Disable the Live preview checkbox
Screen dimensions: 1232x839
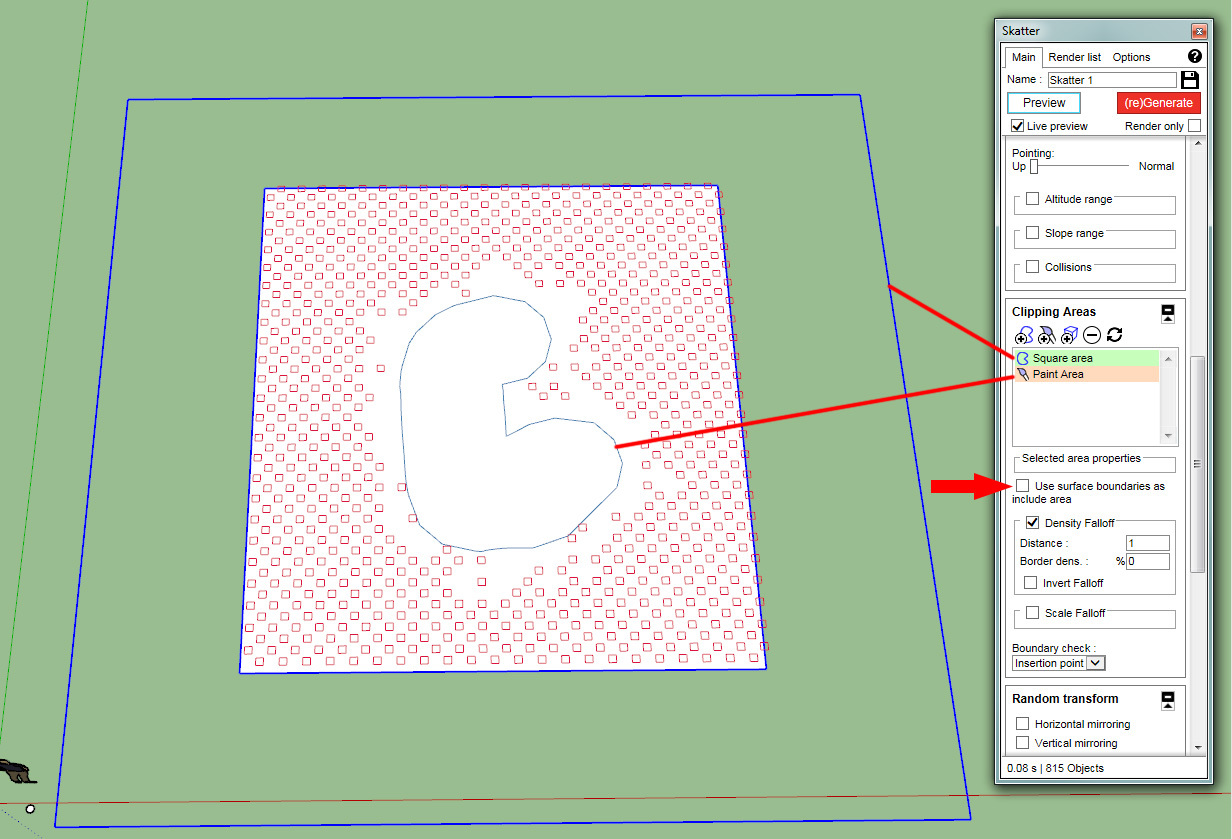point(1018,126)
